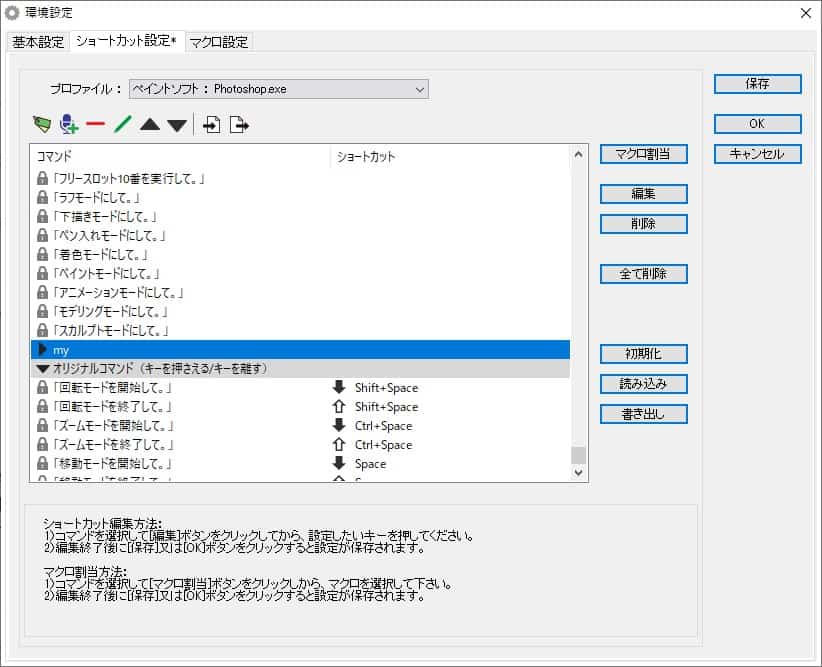The image size is (822, 667).
Task: Confirm with the OK button
Action: pos(758,124)
